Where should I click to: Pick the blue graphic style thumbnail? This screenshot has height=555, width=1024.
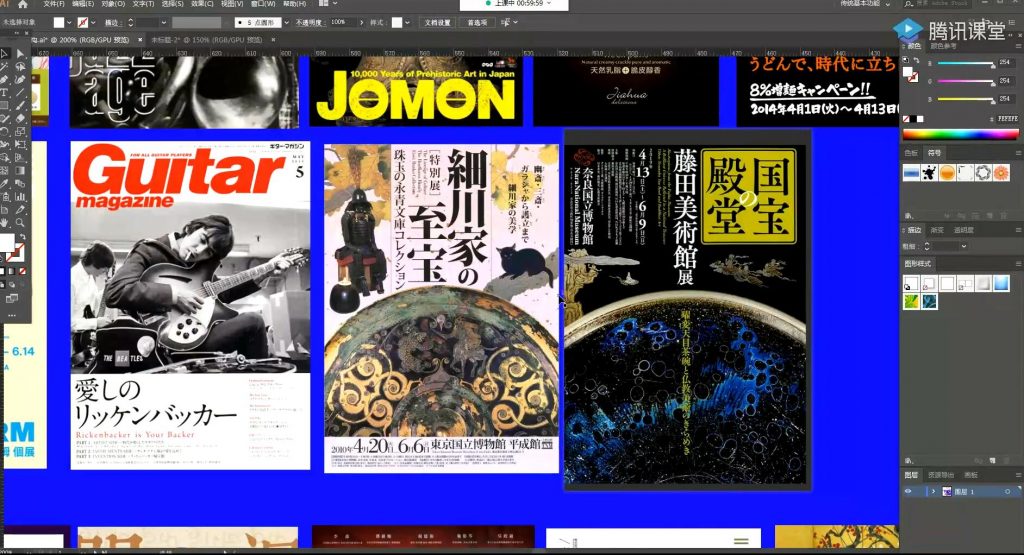(1001, 283)
